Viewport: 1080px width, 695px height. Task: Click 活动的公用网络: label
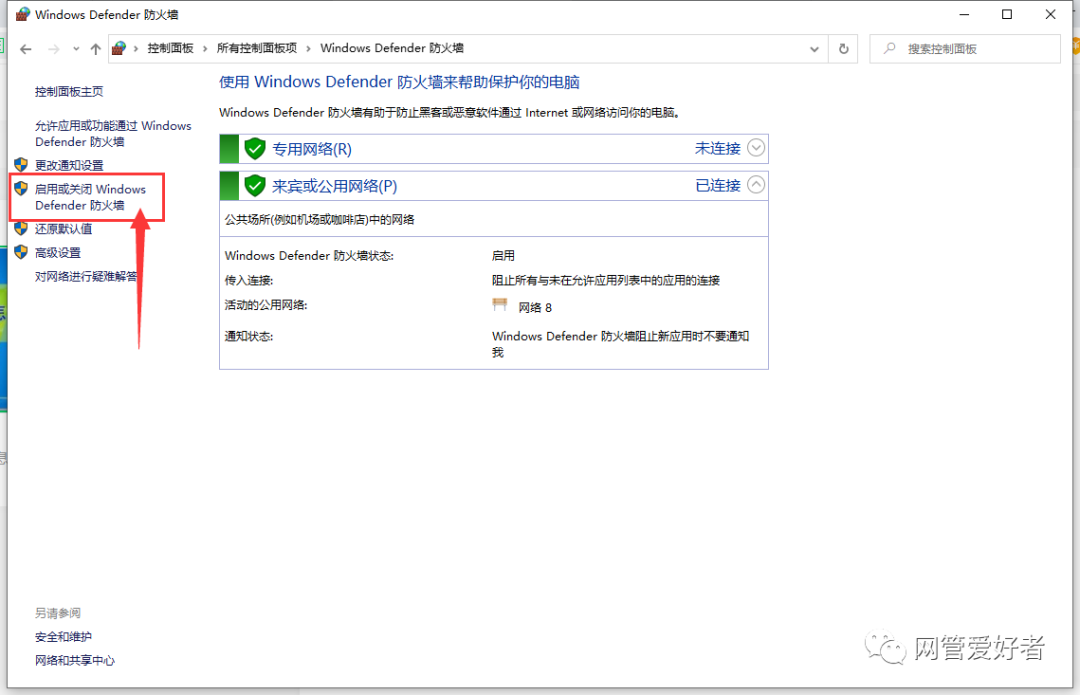[266, 305]
